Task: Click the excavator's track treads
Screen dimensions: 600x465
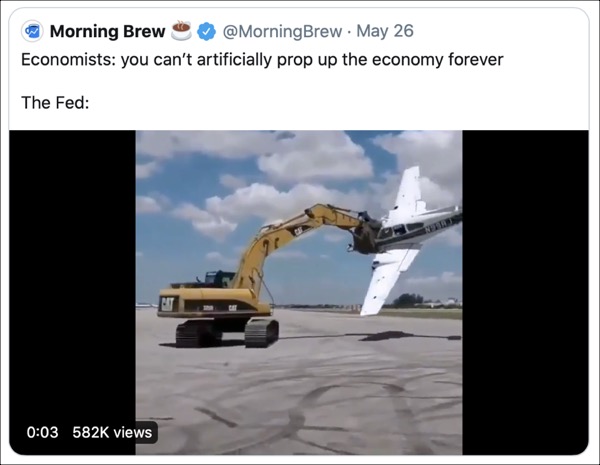Action: [x=227, y=333]
